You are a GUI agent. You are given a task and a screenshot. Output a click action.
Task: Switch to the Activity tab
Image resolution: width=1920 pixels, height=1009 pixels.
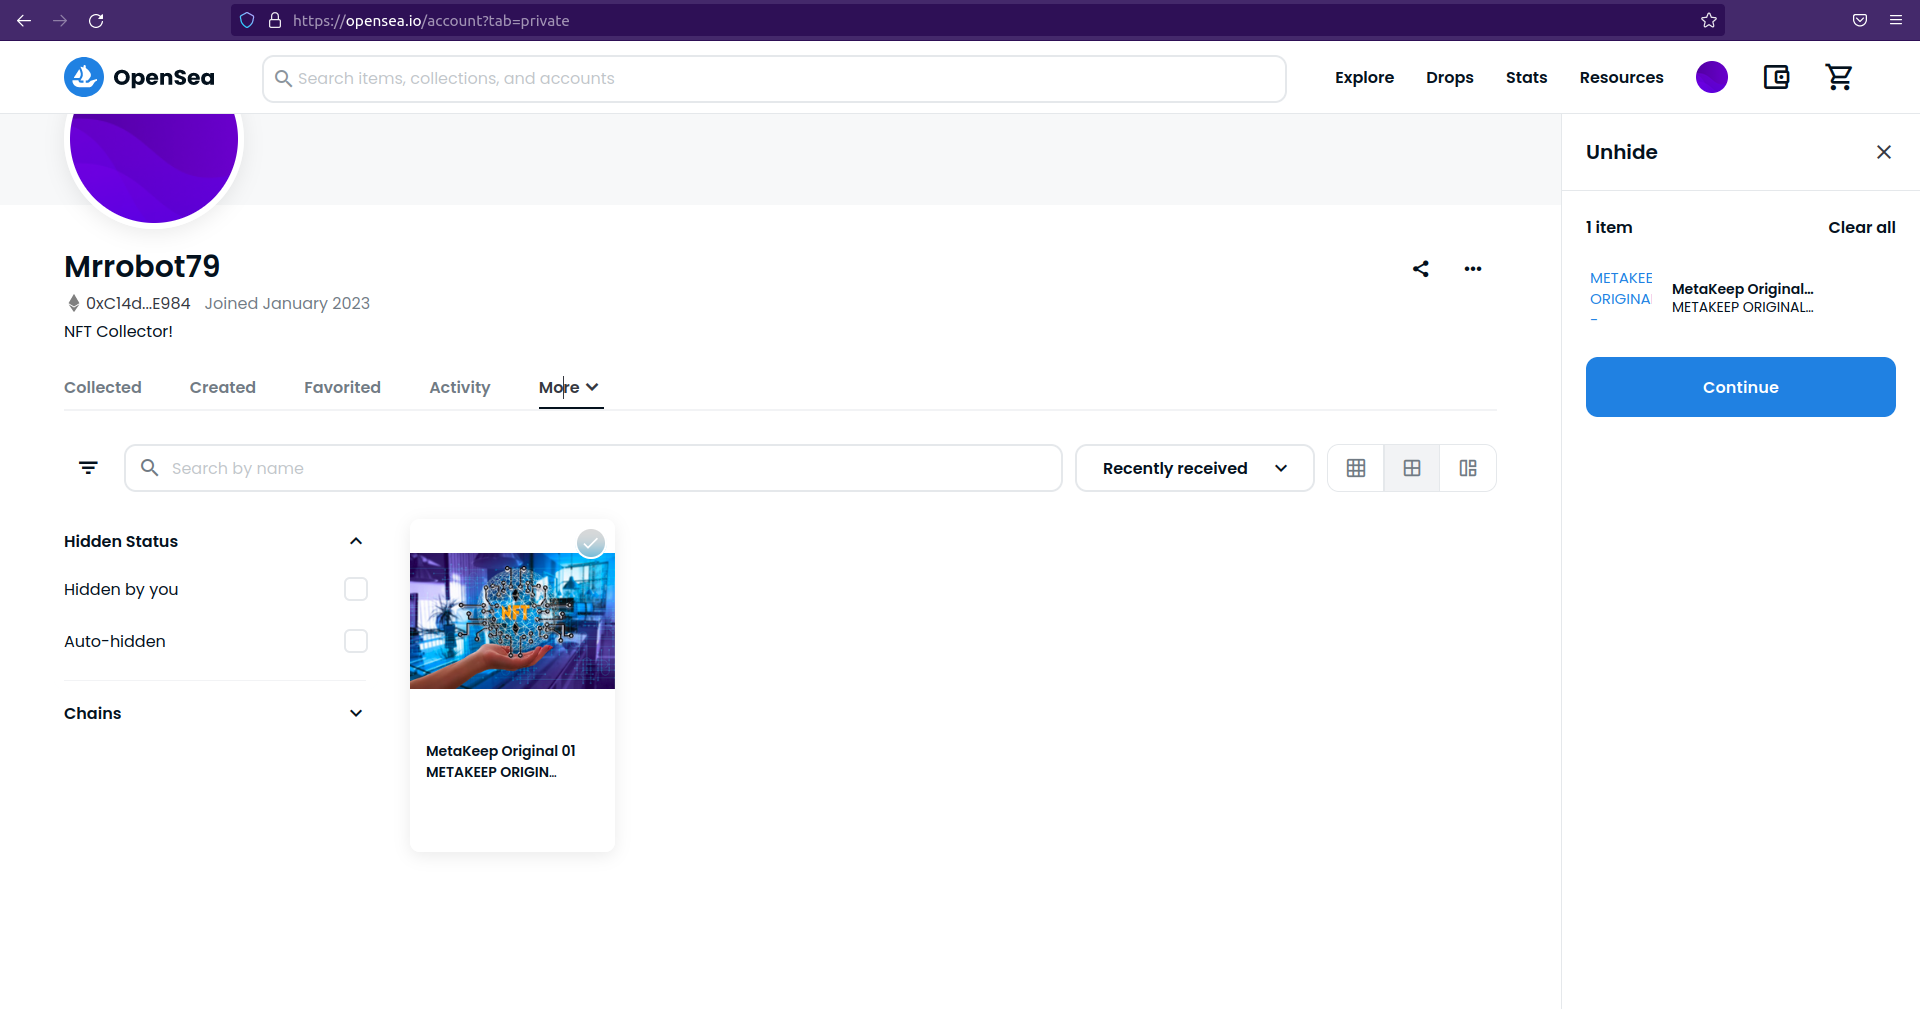[x=460, y=387]
